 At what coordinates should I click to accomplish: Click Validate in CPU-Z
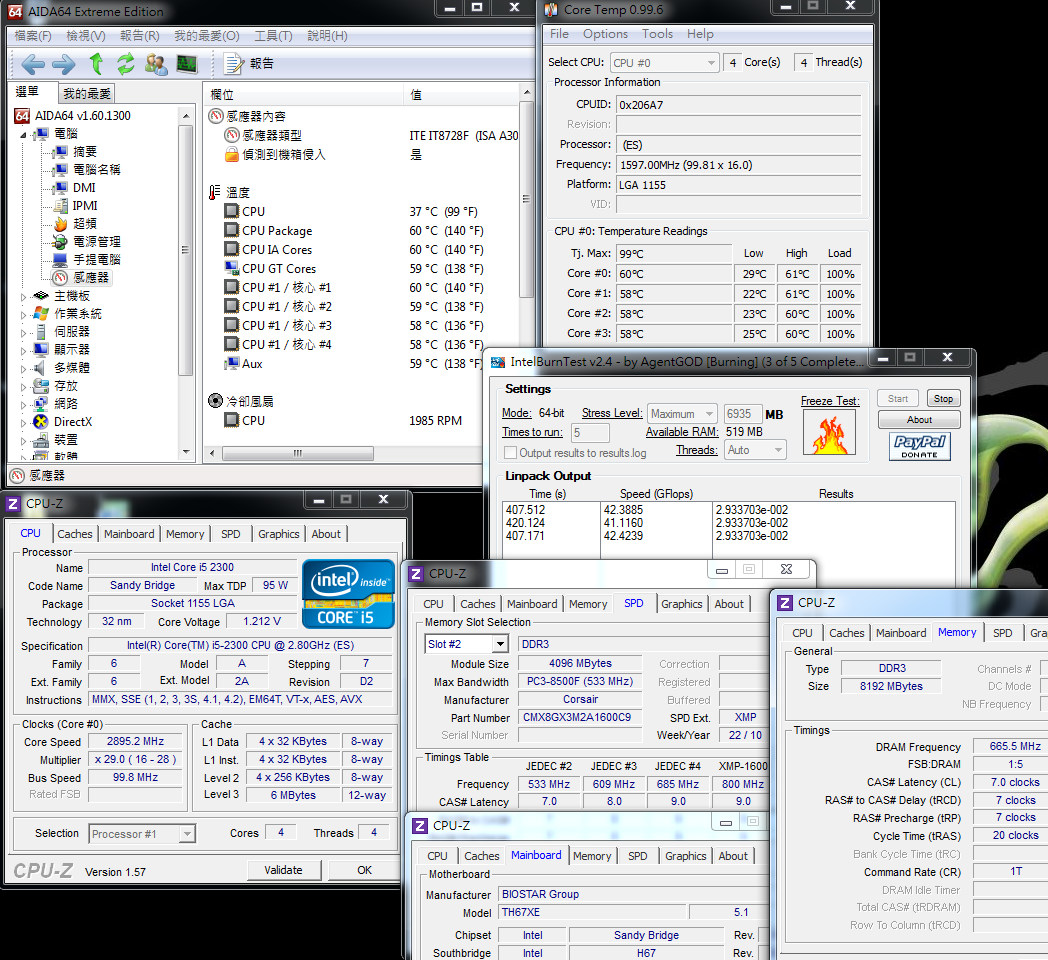[283, 870]
